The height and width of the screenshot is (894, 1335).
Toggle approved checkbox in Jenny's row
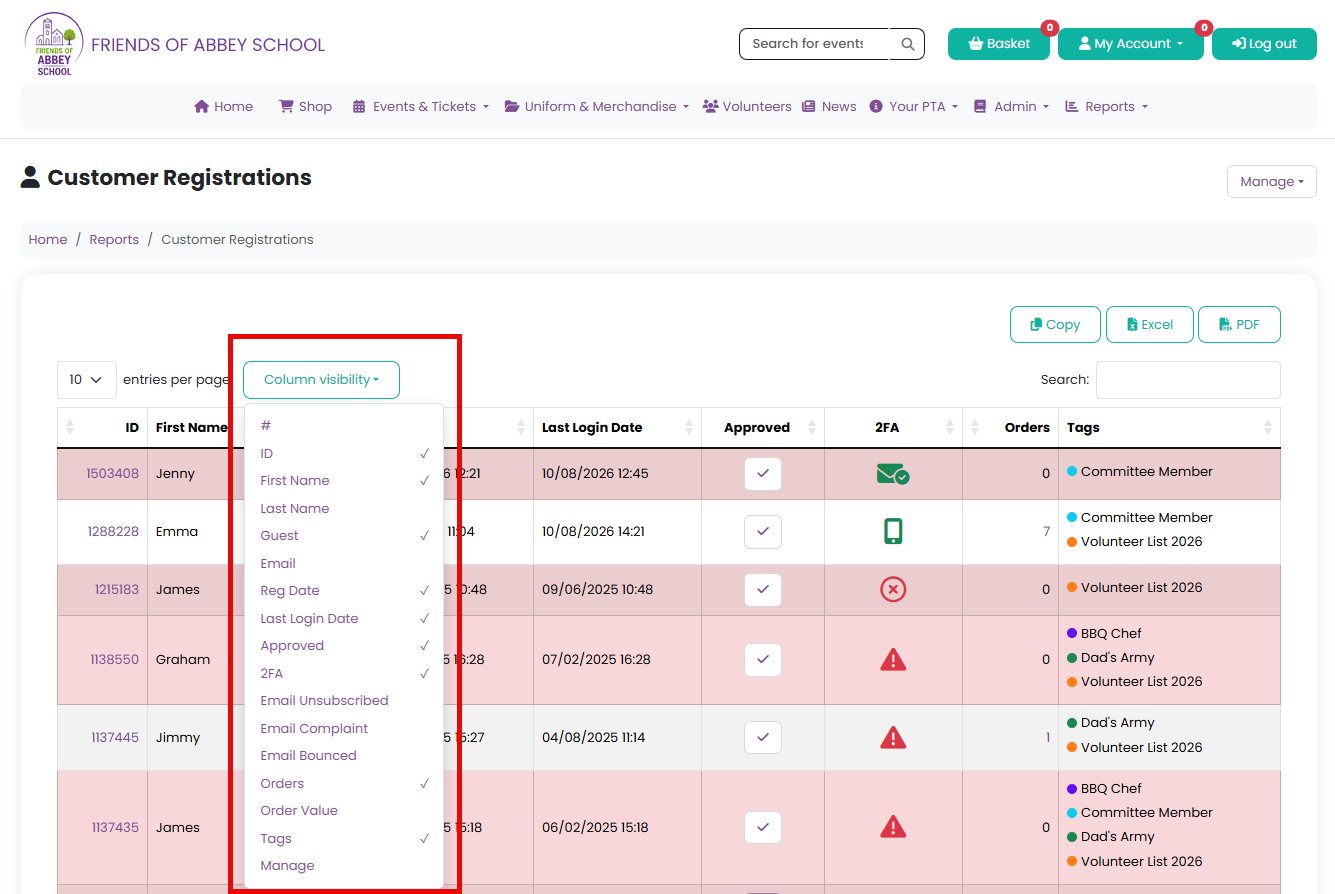point(763,474)
